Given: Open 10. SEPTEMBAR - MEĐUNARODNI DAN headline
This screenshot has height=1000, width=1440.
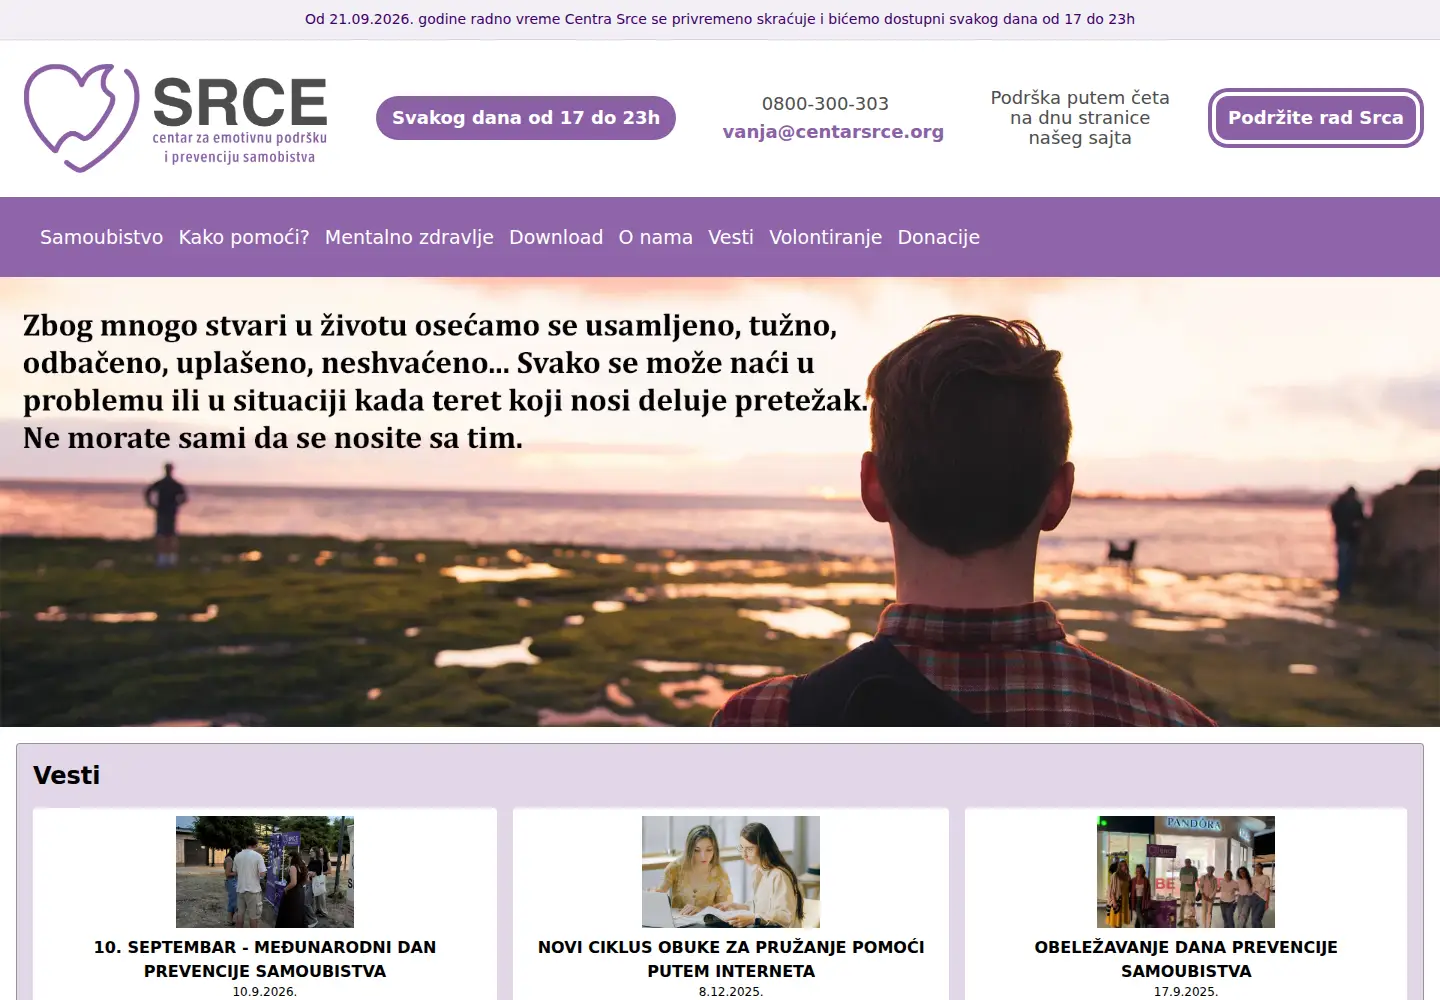Looking at the screenshot, I should tap(265, 959).
